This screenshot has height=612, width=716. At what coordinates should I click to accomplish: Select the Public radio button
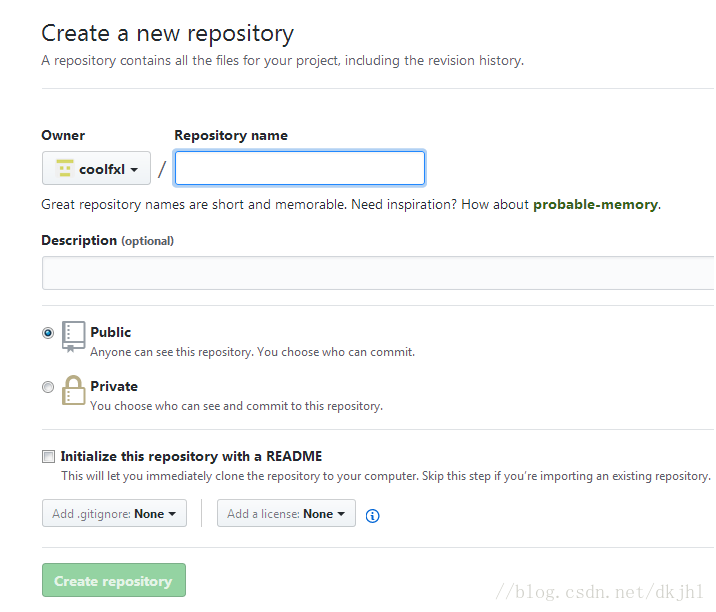click(x=47, y=333)
